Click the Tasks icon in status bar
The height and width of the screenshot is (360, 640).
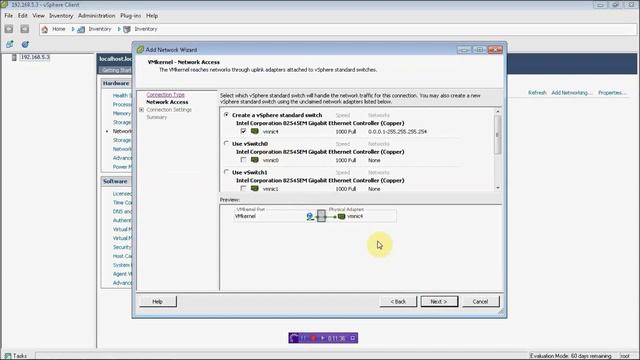coord(7,356)
